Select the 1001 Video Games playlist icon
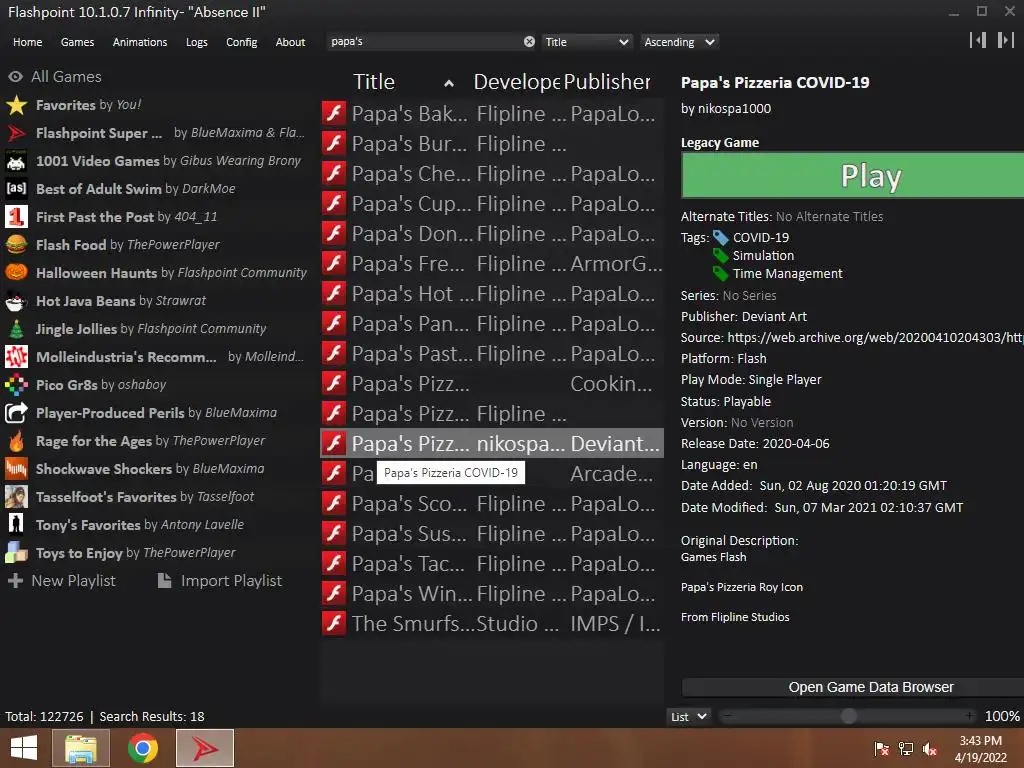1024x768 pixels. [x=16, y=161]
